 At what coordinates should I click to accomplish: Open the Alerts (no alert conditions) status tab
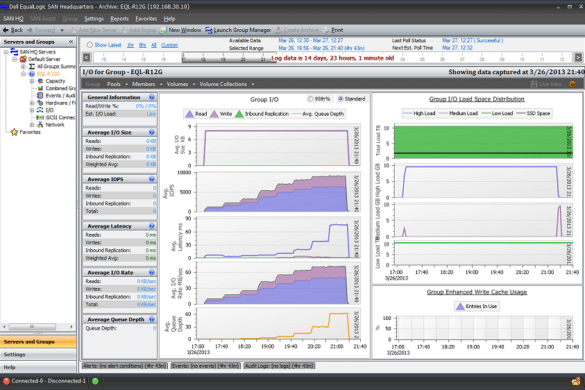[x=125, y=366]
